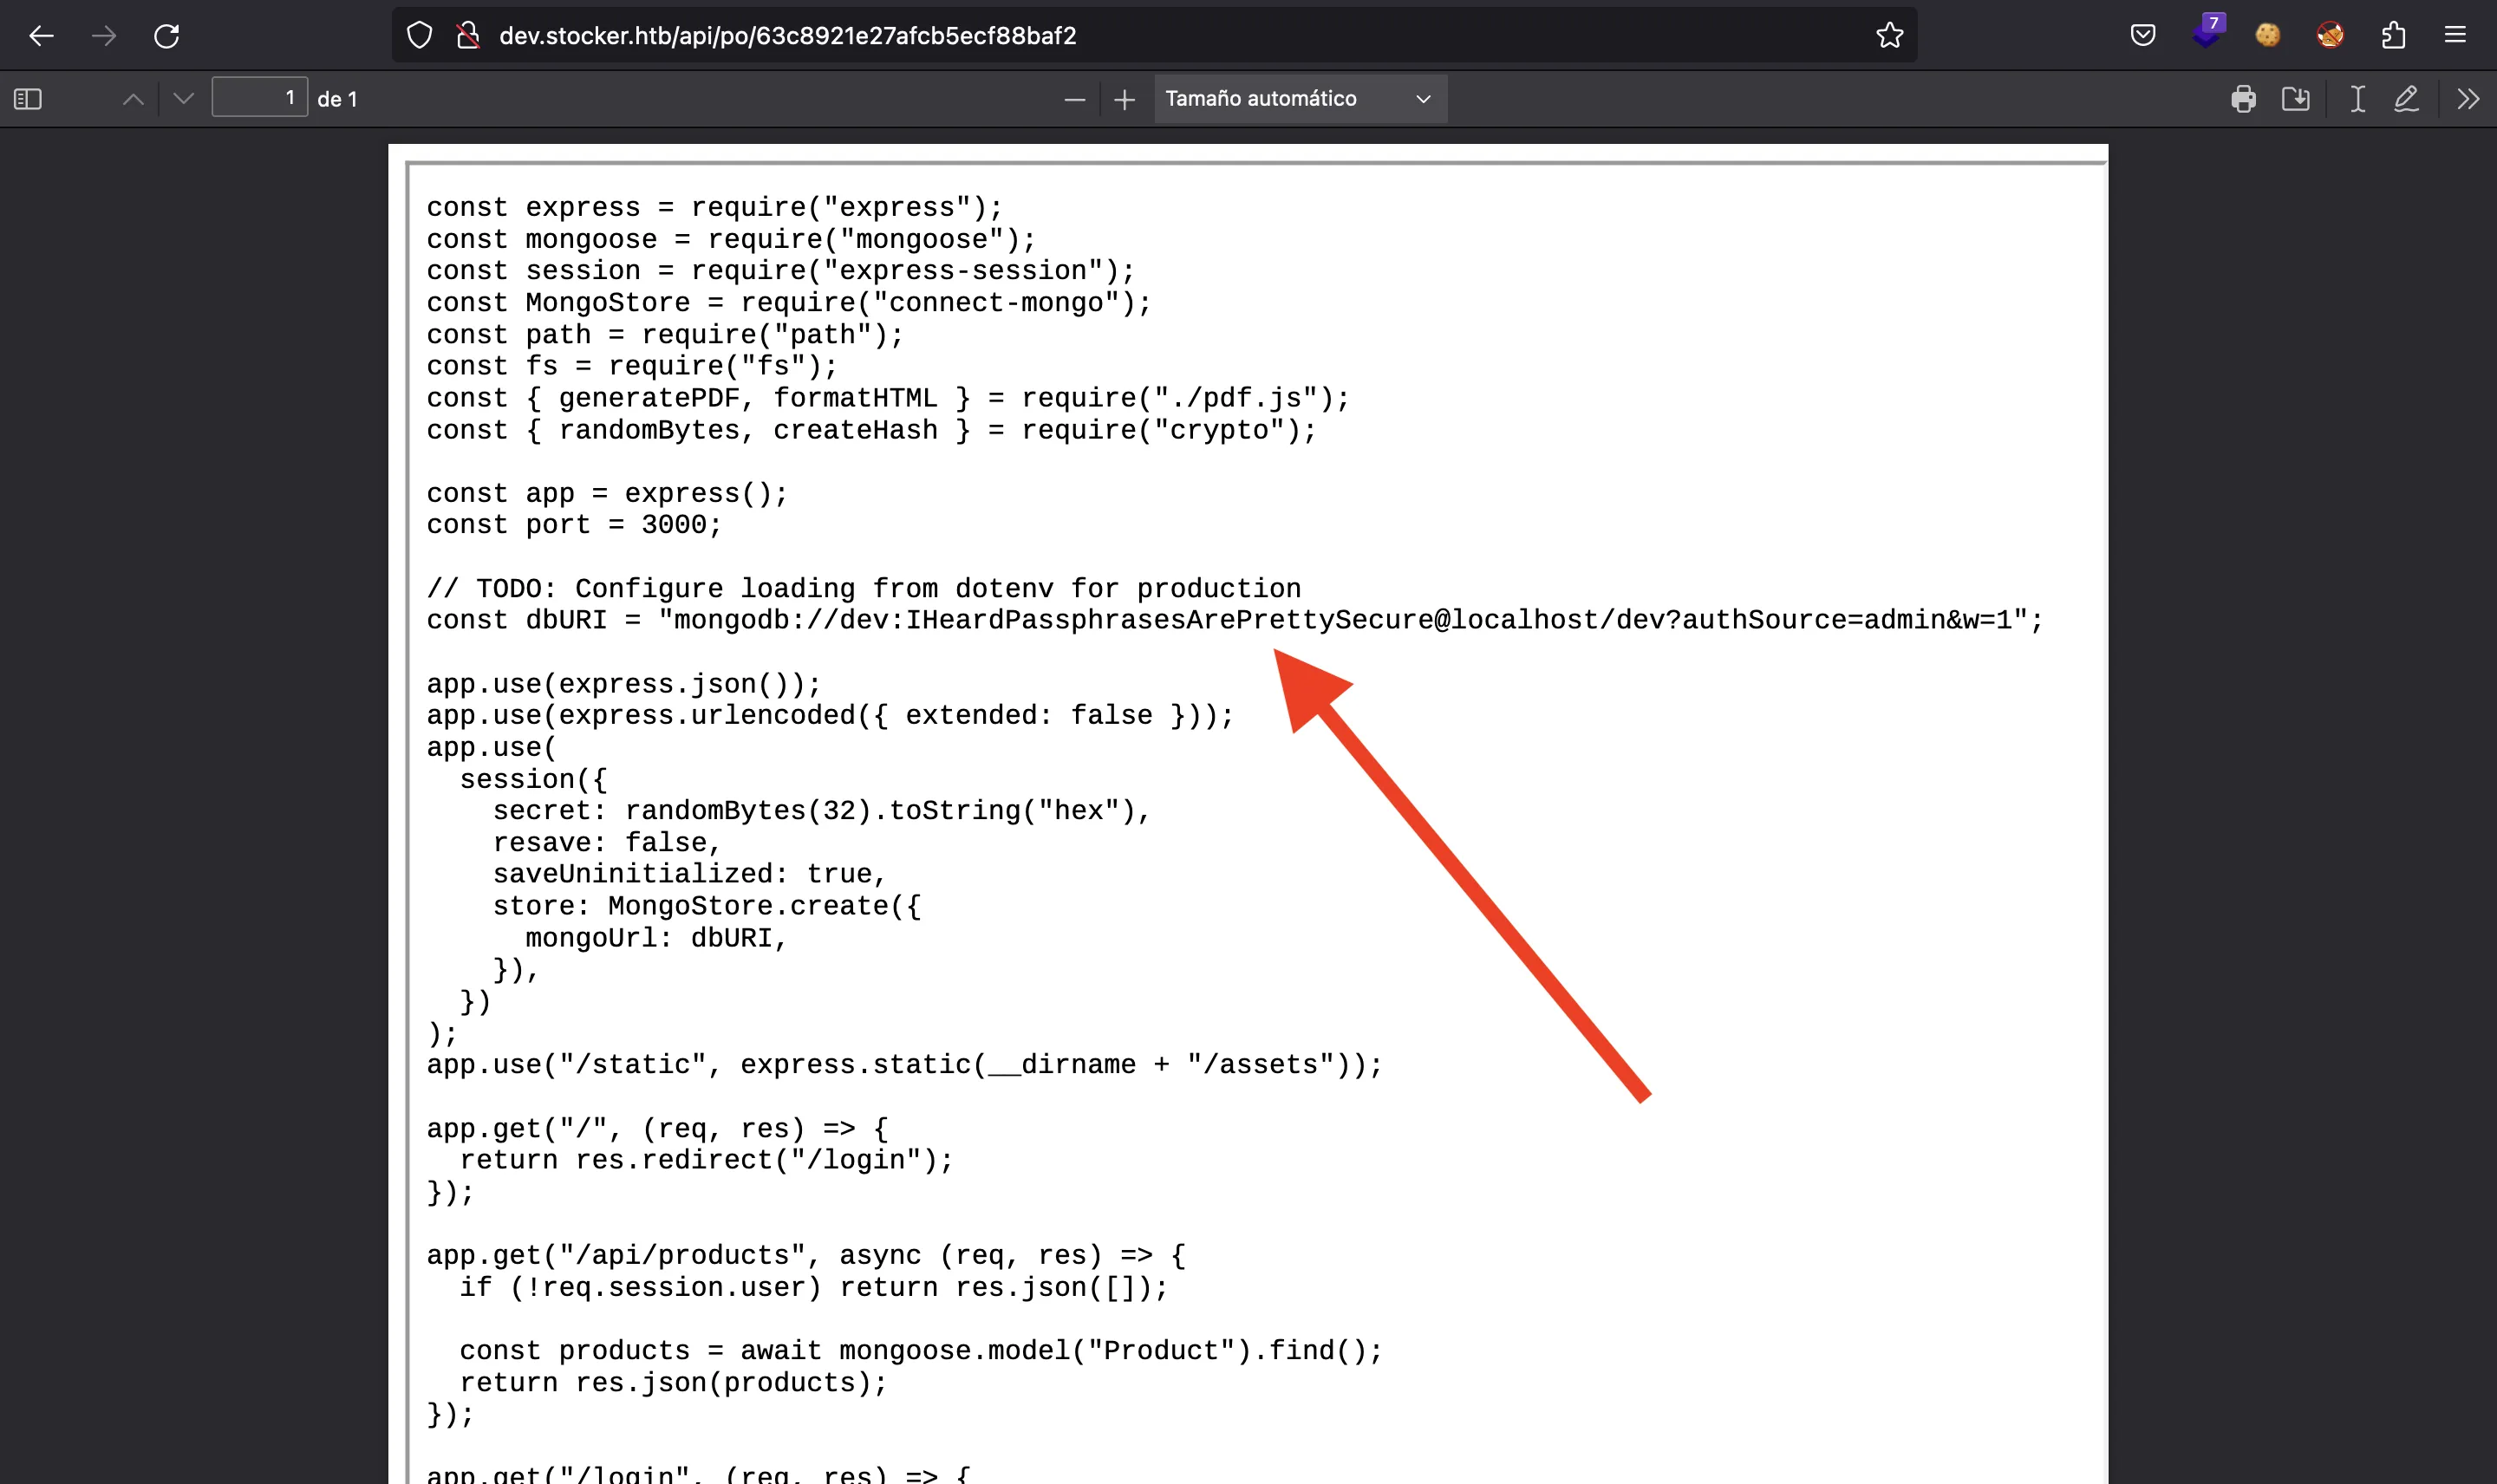Go back to the previous page
Screen dimensions: 2497x1484
click(41, 36)
